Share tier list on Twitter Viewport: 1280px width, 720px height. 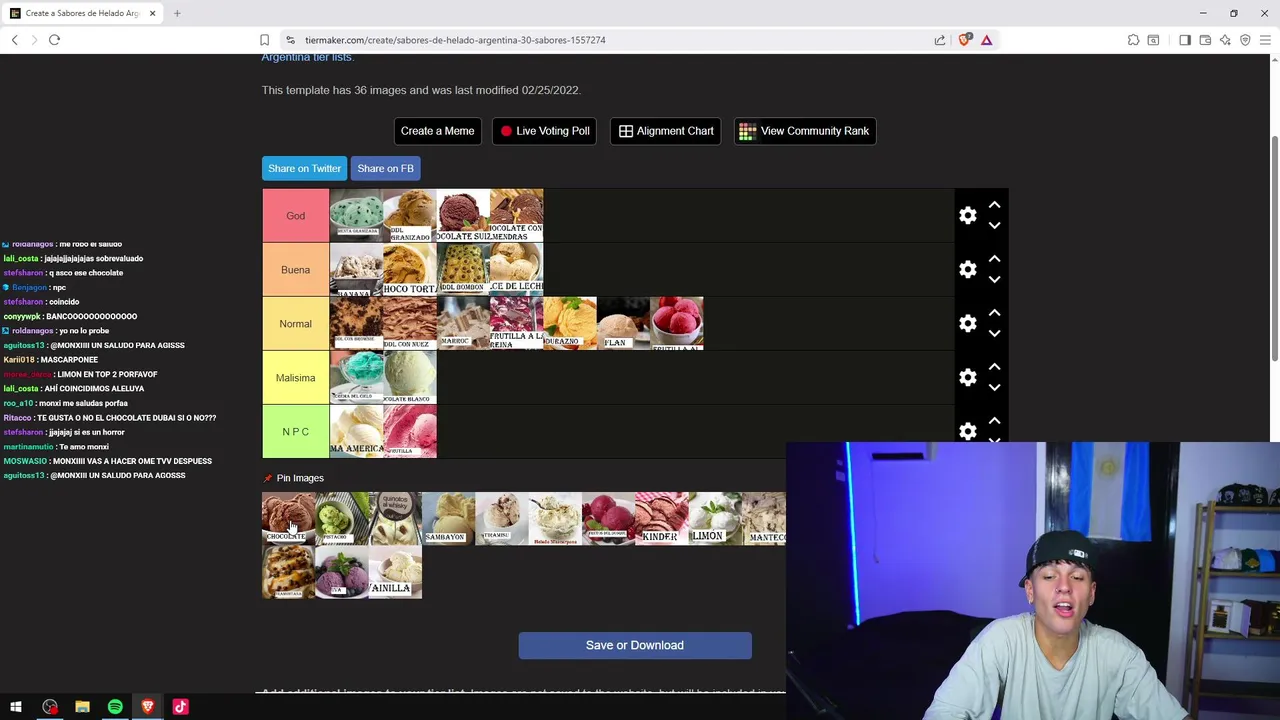304,168
